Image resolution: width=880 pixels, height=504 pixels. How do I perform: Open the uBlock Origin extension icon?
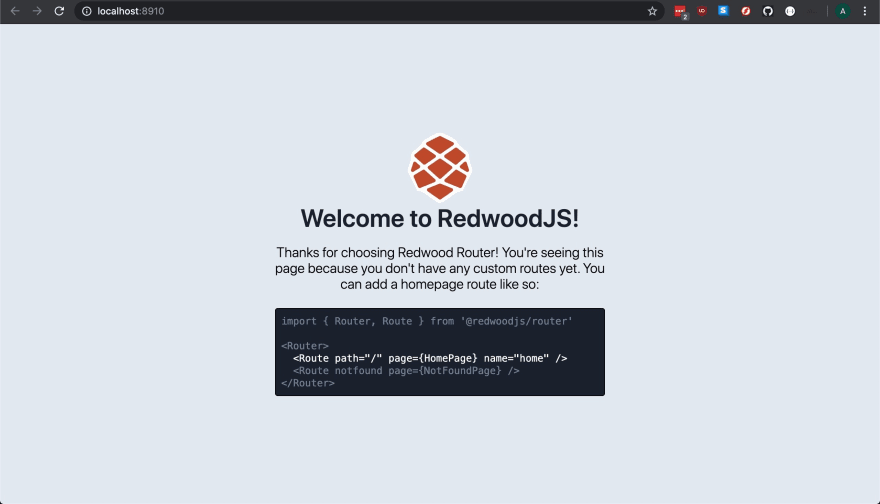[702, 11]
